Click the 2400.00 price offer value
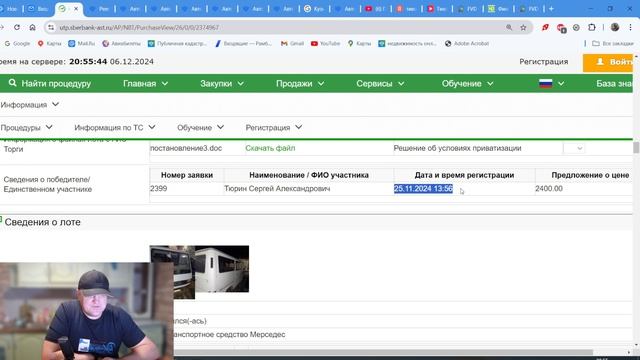640x360 pixels. (549, 189)
